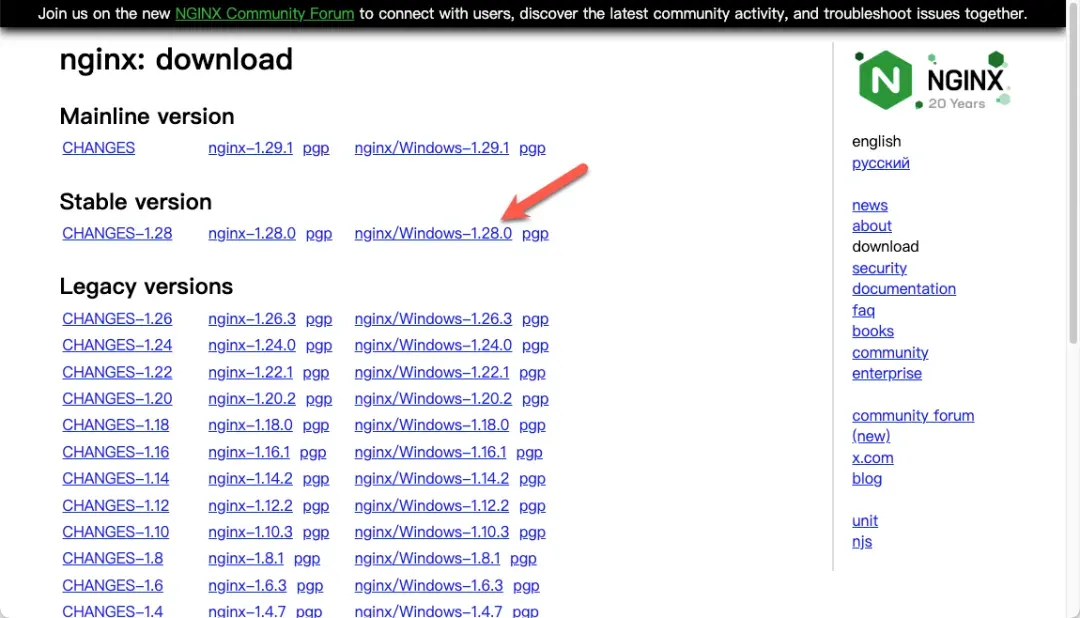Download nginx/Windows-1.18.0
The width and height of the screenshot is (1080, 618).
tap(431, 424)
